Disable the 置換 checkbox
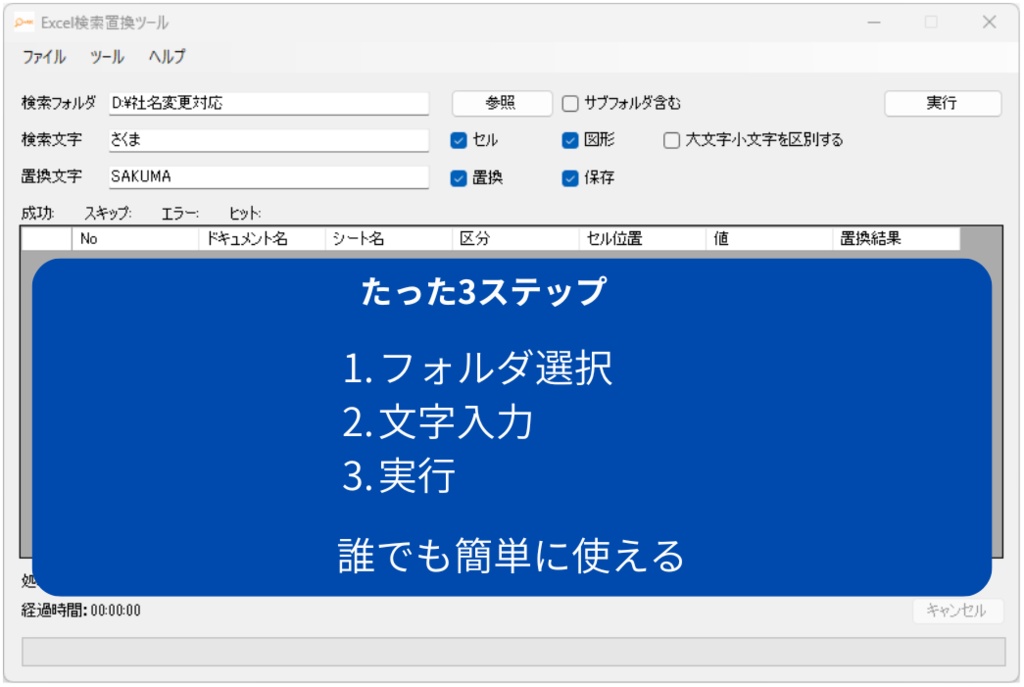 coord(460,177)
